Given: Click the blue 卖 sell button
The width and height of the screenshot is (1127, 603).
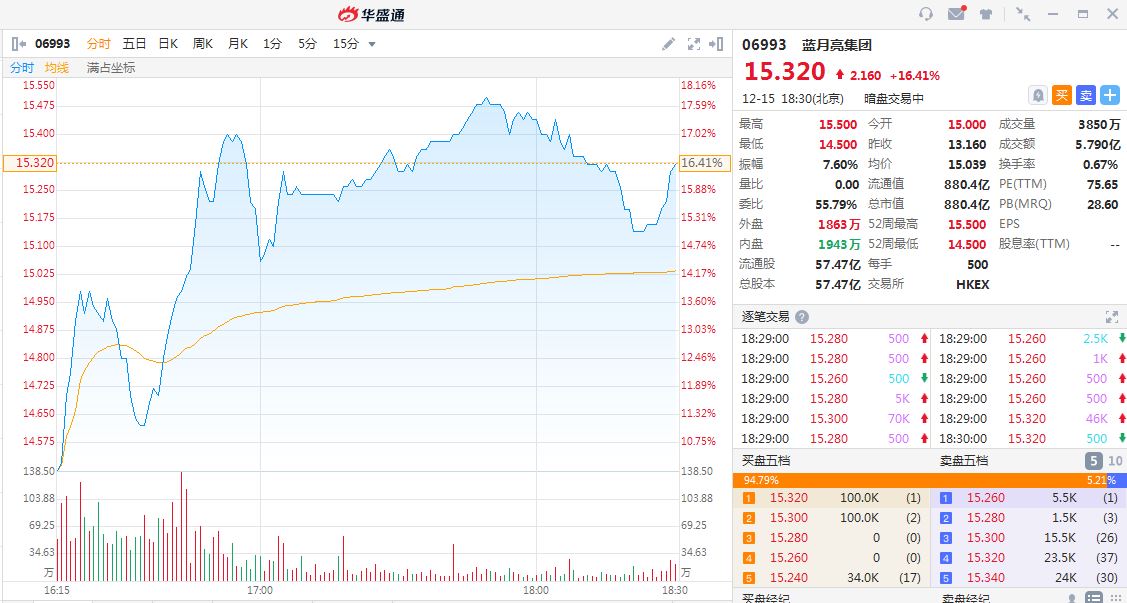Looking at the screenshot, I should pos(1086,95).
